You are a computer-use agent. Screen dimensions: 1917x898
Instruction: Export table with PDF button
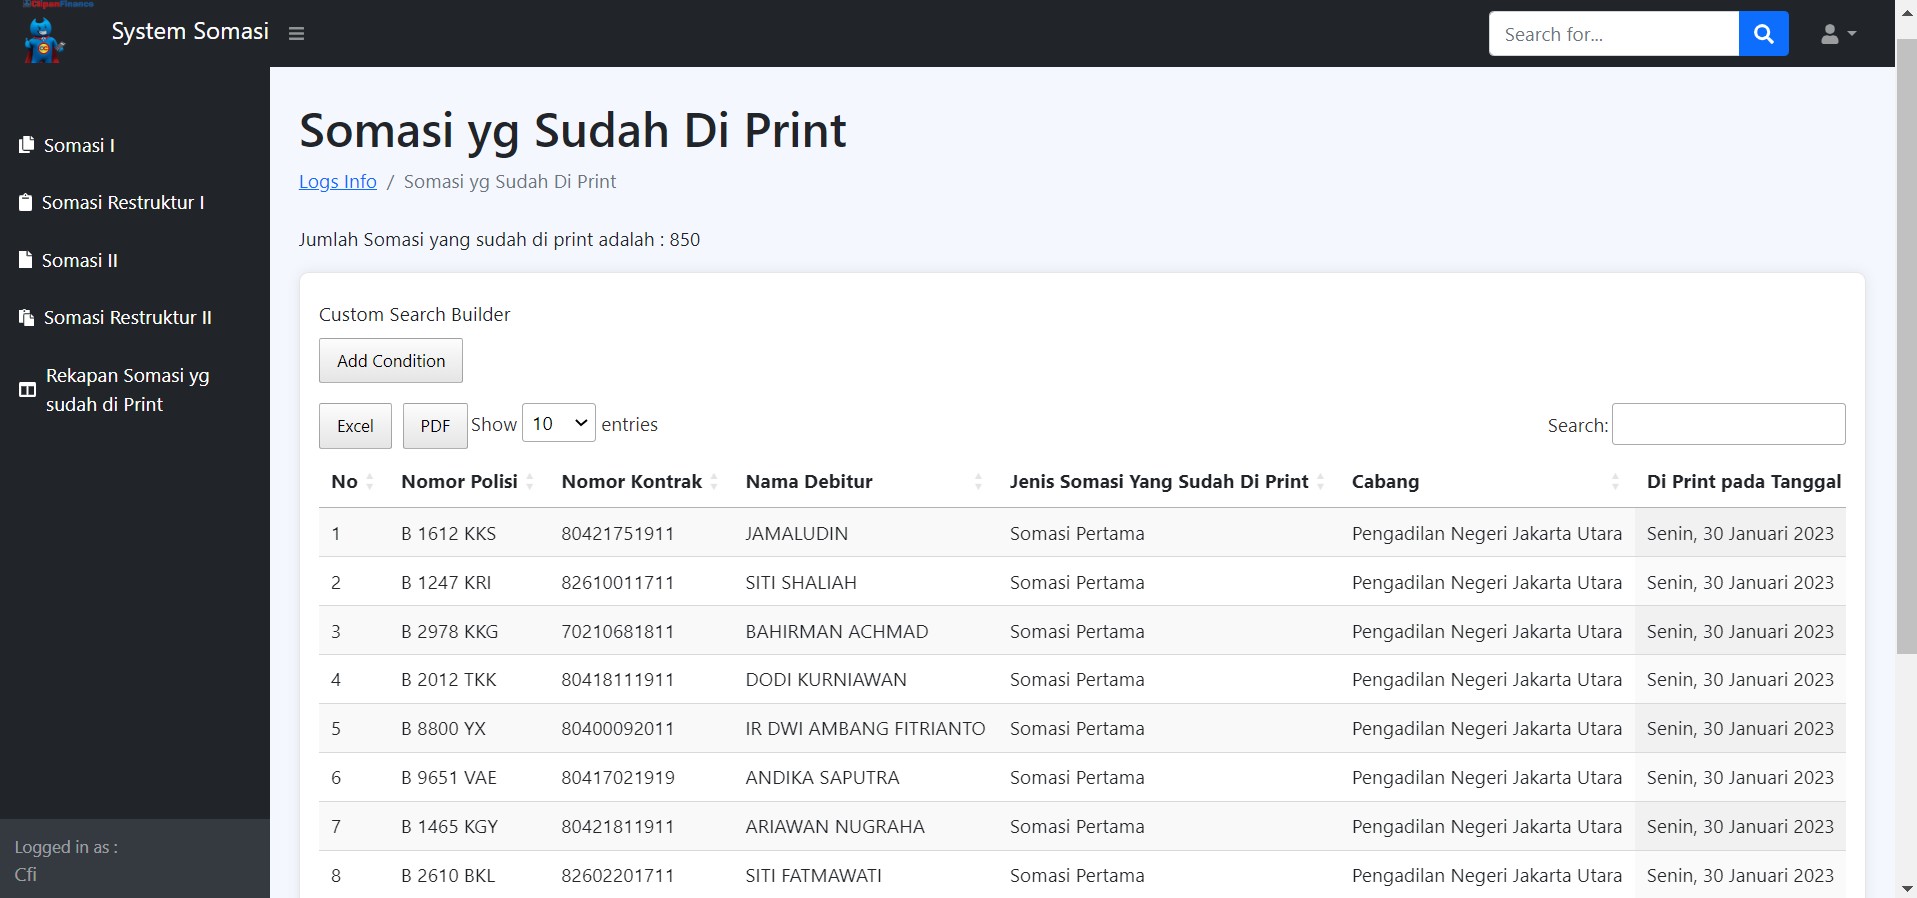[435, 426]
